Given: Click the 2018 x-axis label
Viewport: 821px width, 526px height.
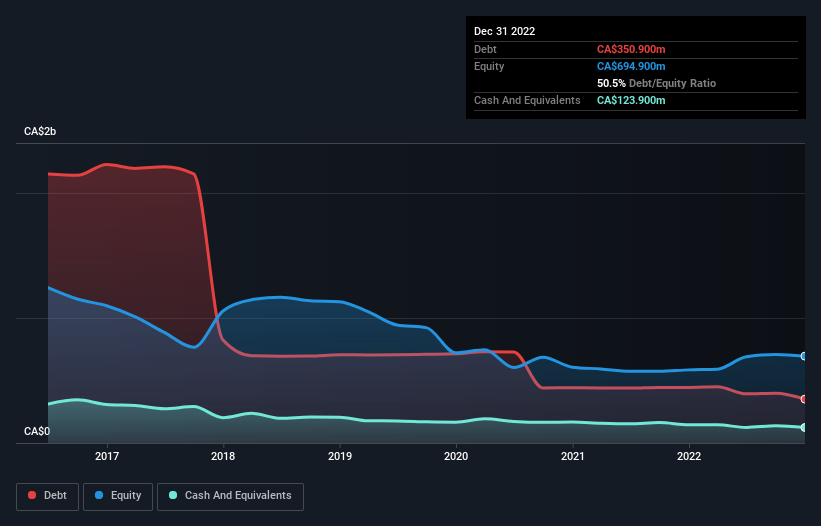Looking at the screenshot, I should (223, 456).
